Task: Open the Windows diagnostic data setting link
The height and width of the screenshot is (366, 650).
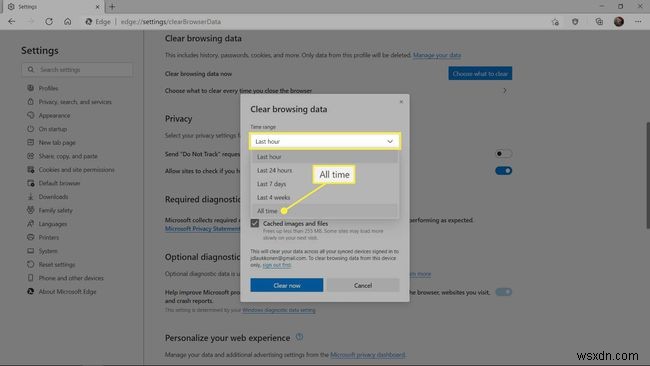Action: (279, 310)
